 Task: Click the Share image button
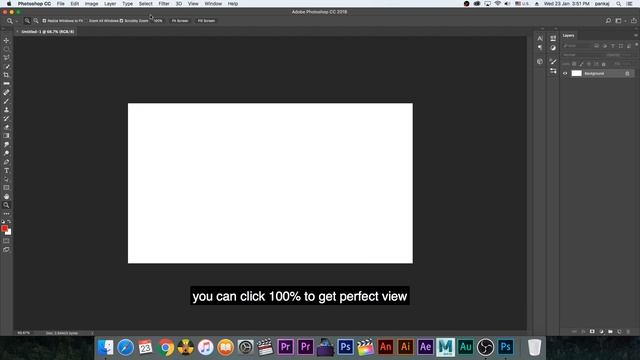point(634,20)
